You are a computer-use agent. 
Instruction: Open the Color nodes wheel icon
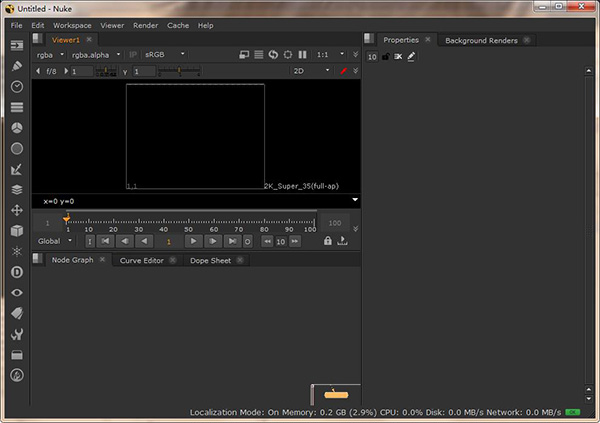coord(17,128)
